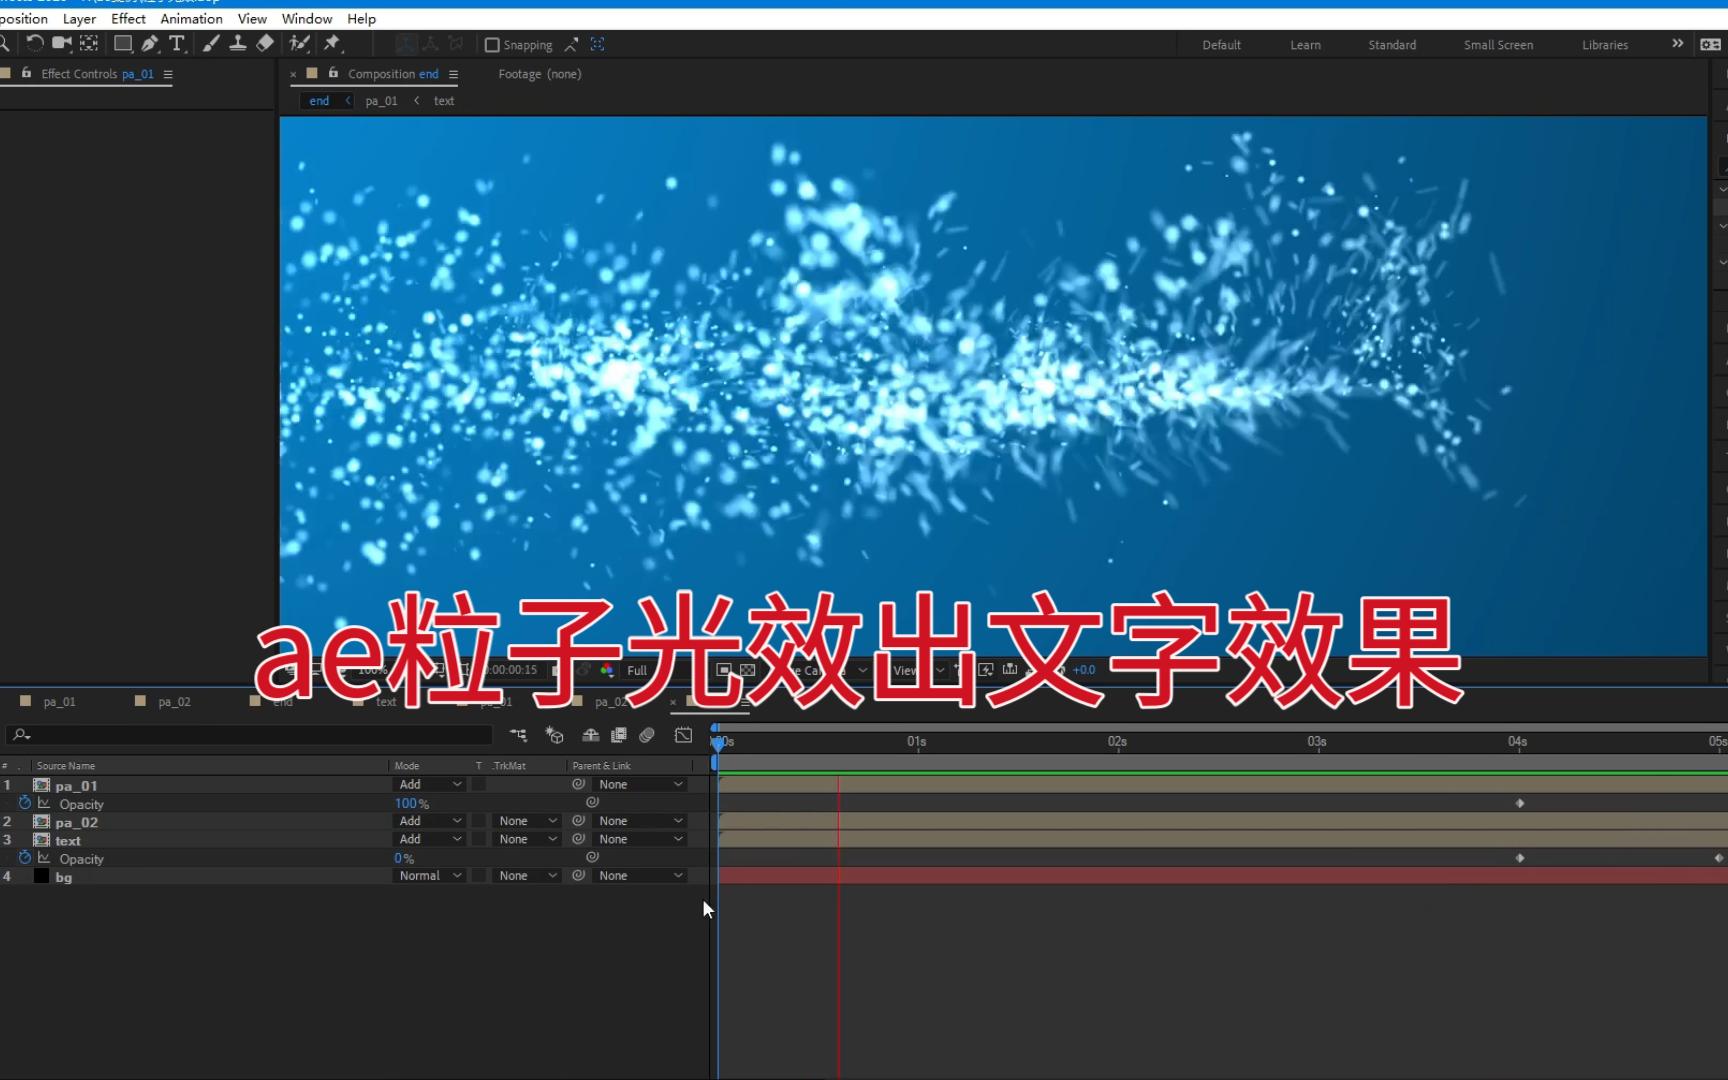Open the Animation menu
This screenshot has height=1080, width=1728.
coord(191,18)
